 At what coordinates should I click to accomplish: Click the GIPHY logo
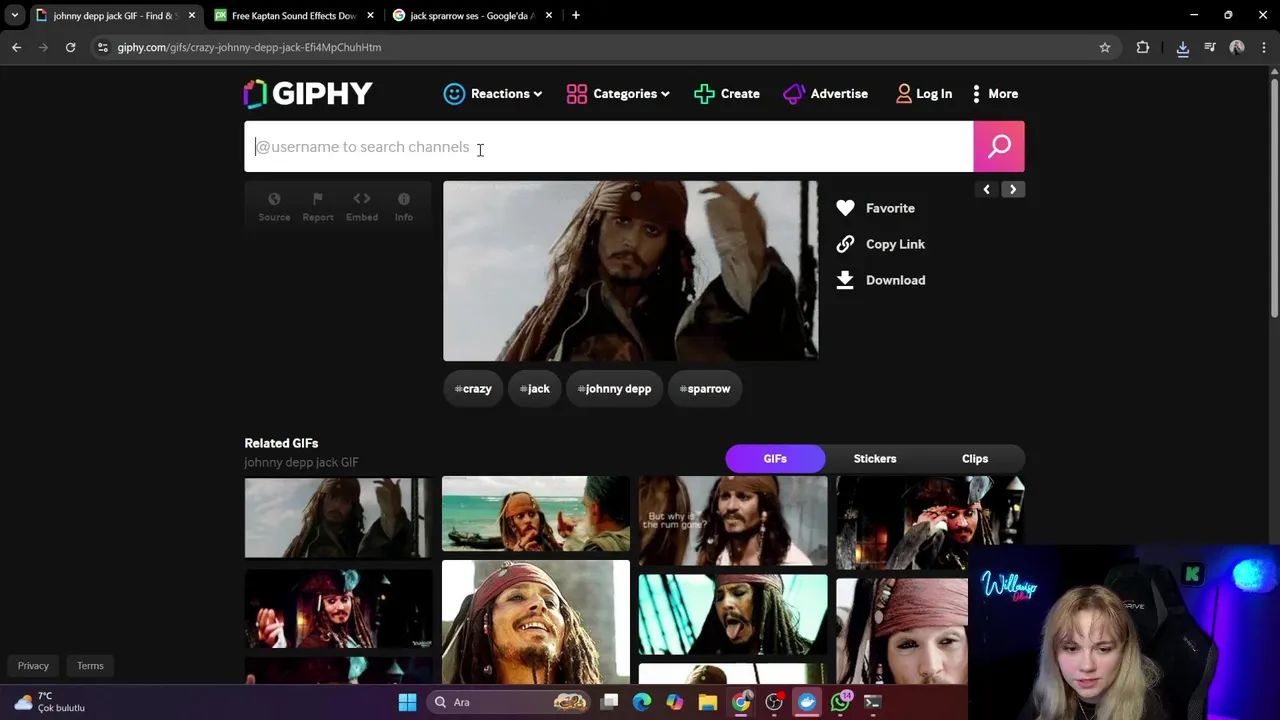(308, 93)
